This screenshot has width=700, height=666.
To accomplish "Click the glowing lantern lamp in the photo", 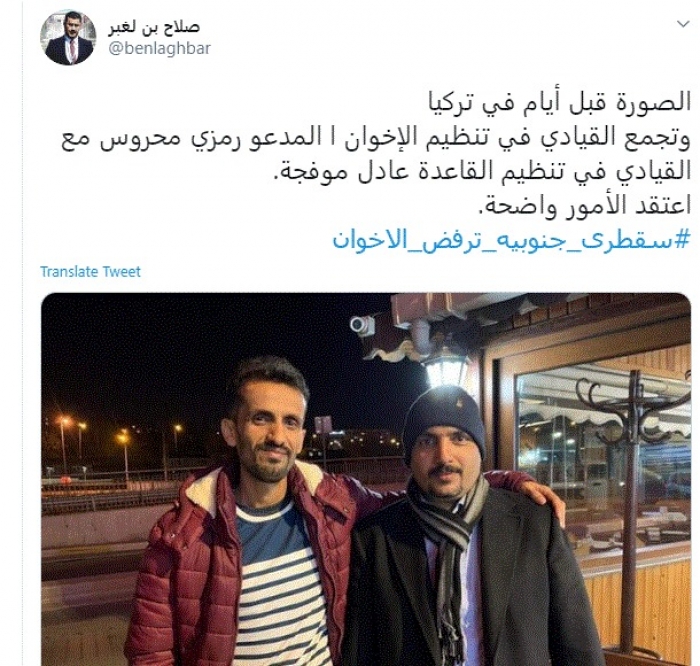I will (x=440, y=370).
